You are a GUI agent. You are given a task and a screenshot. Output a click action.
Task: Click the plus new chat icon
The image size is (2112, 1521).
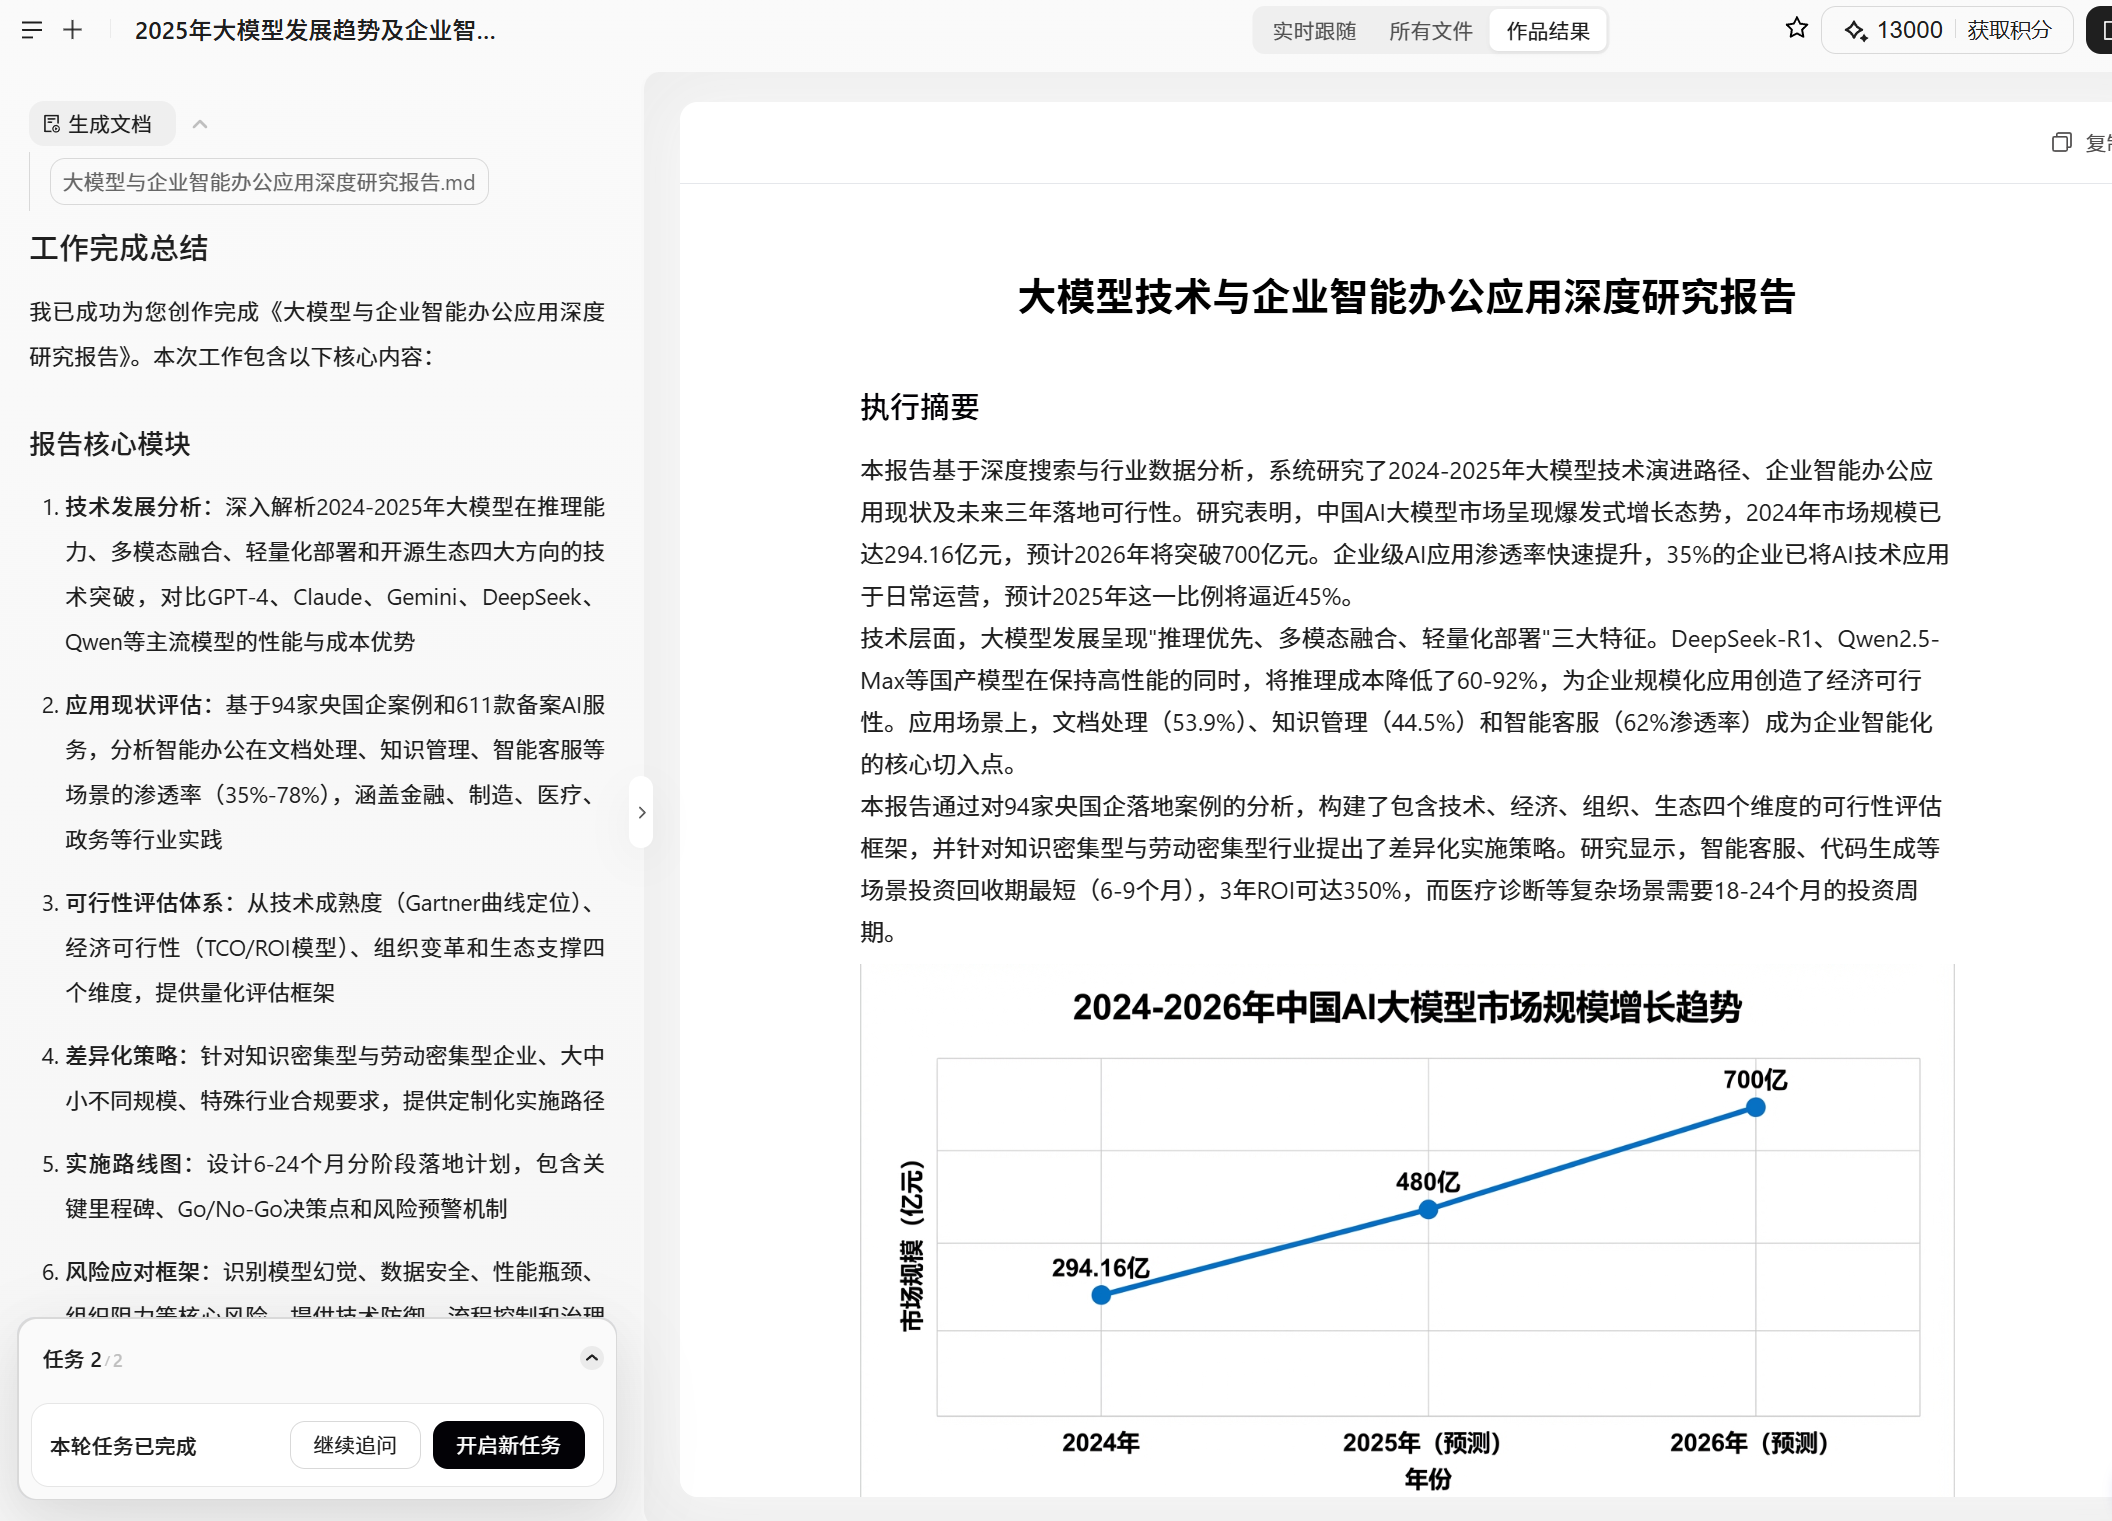[73, 30]
